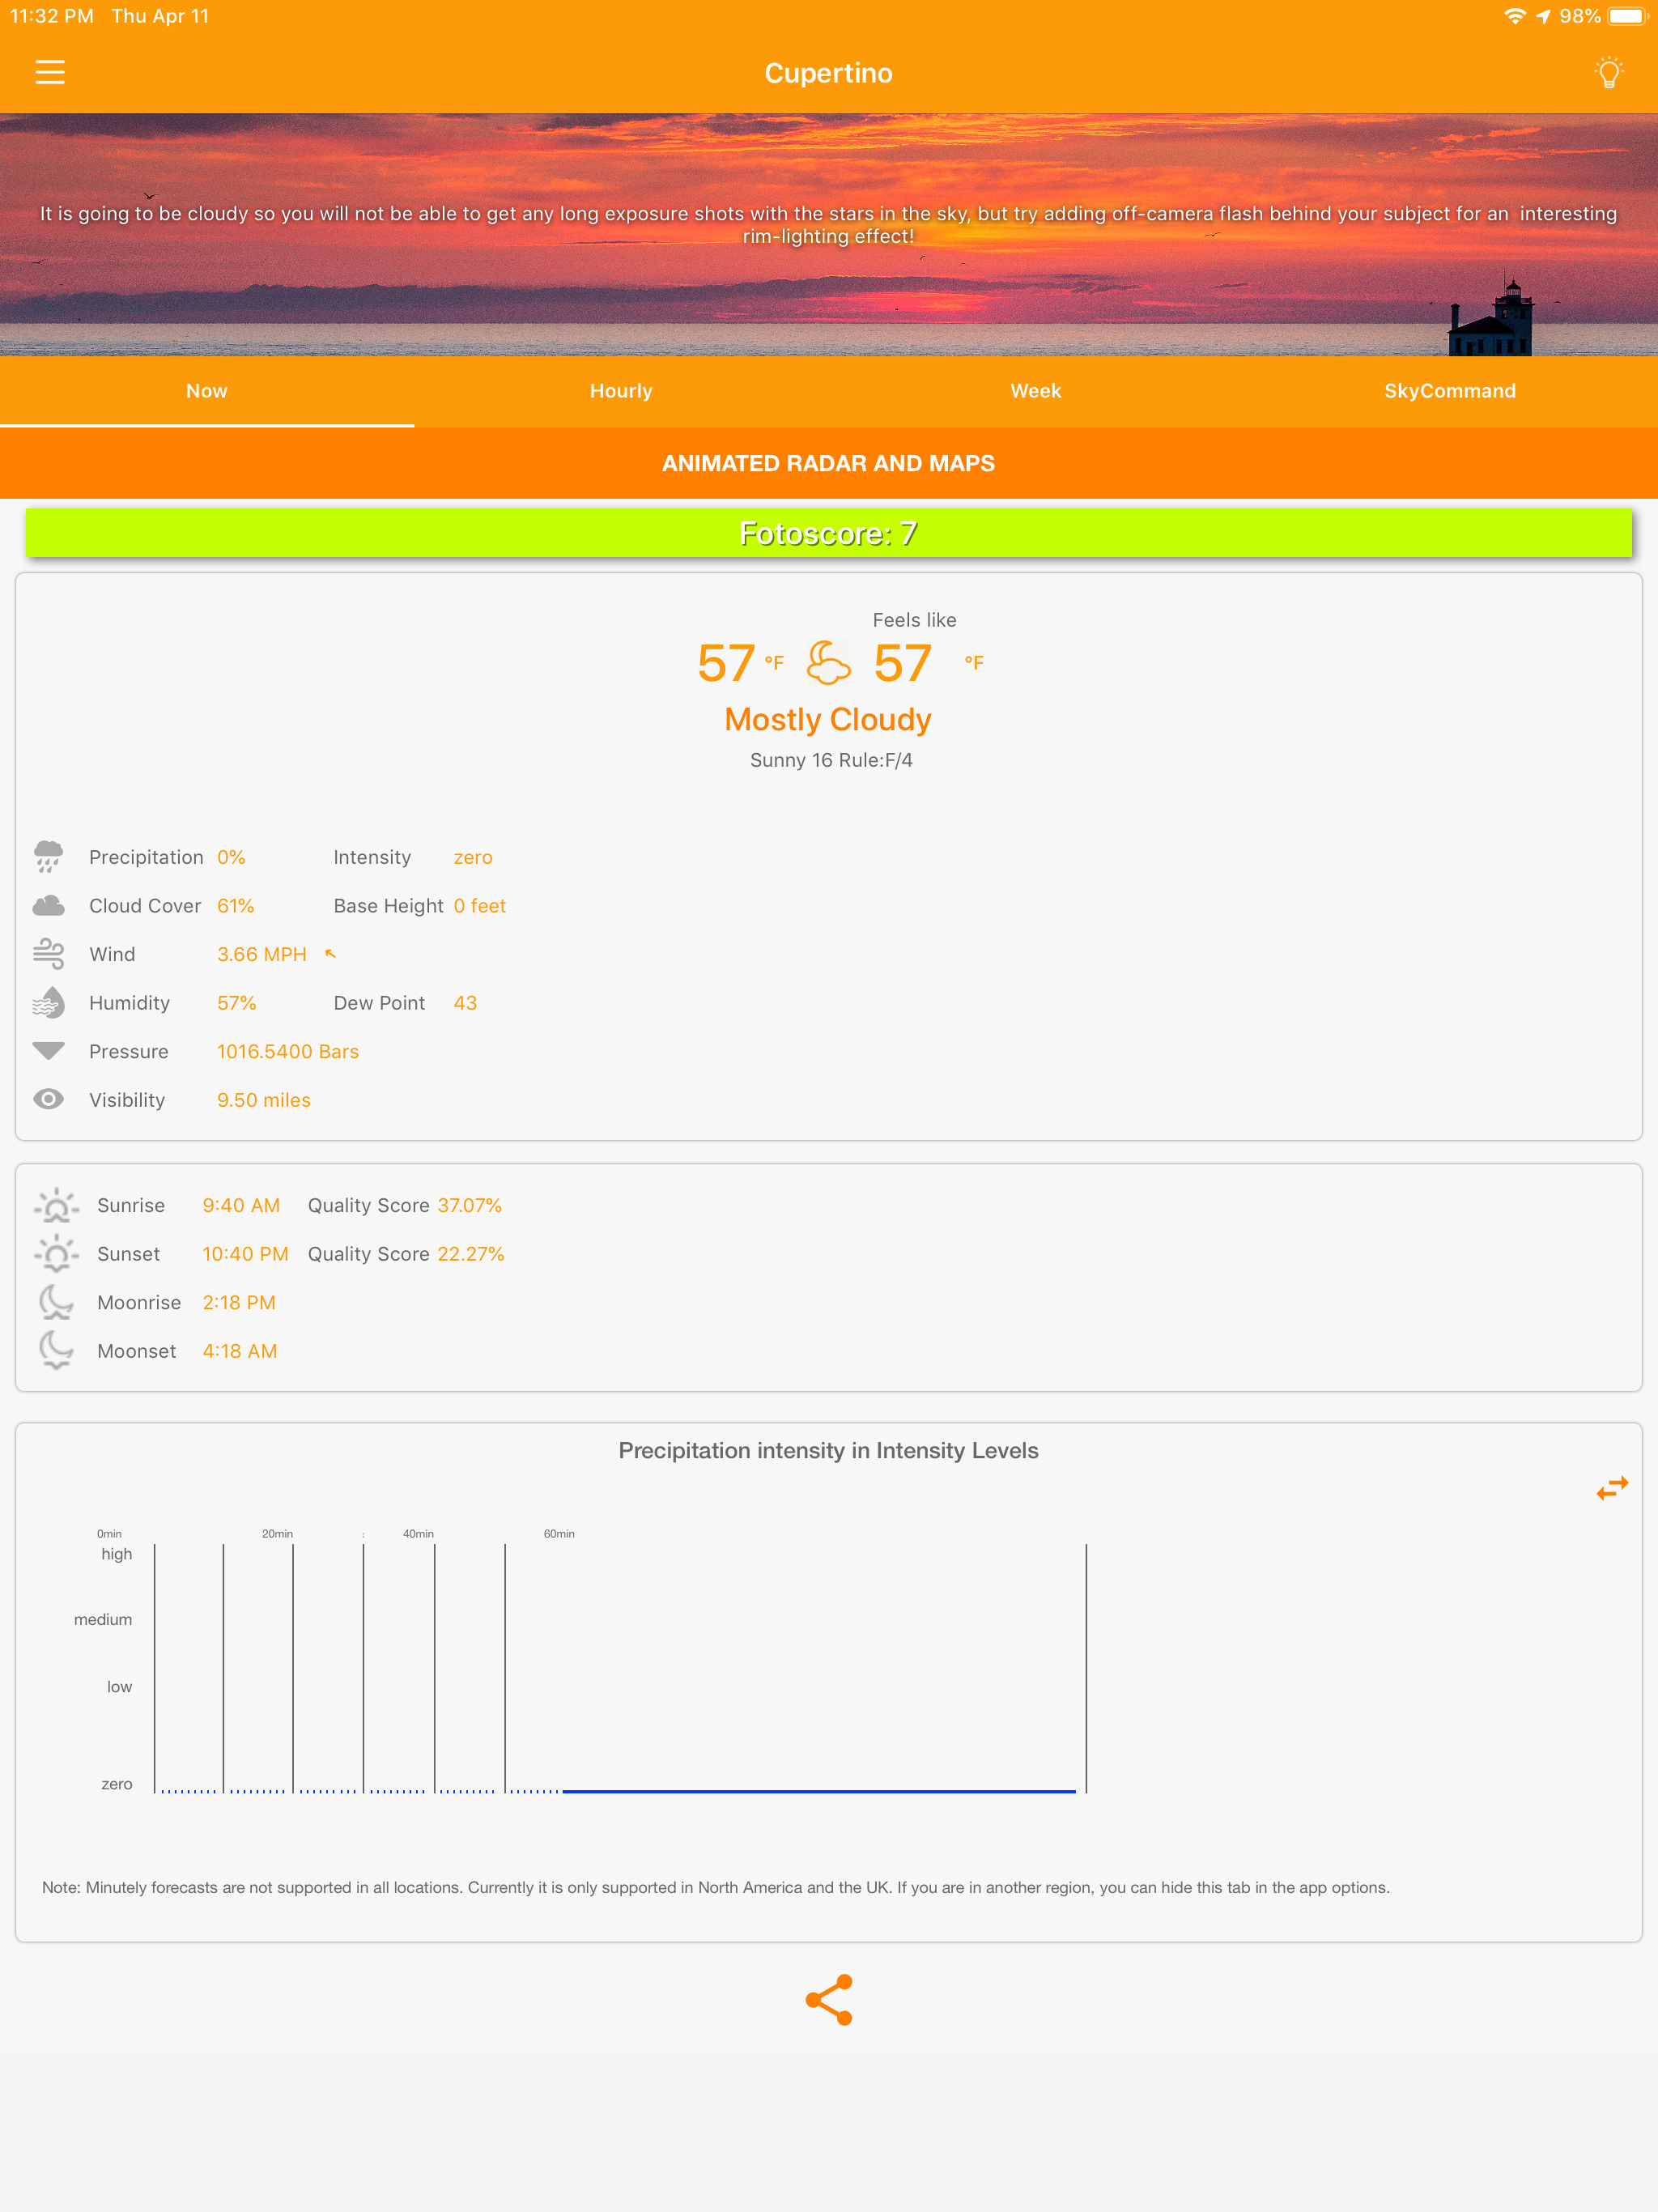The width and height of the screenshot is (1658, 2212).
Task: Tap the Fotoscore 7 bar
Action: (828, 533)
